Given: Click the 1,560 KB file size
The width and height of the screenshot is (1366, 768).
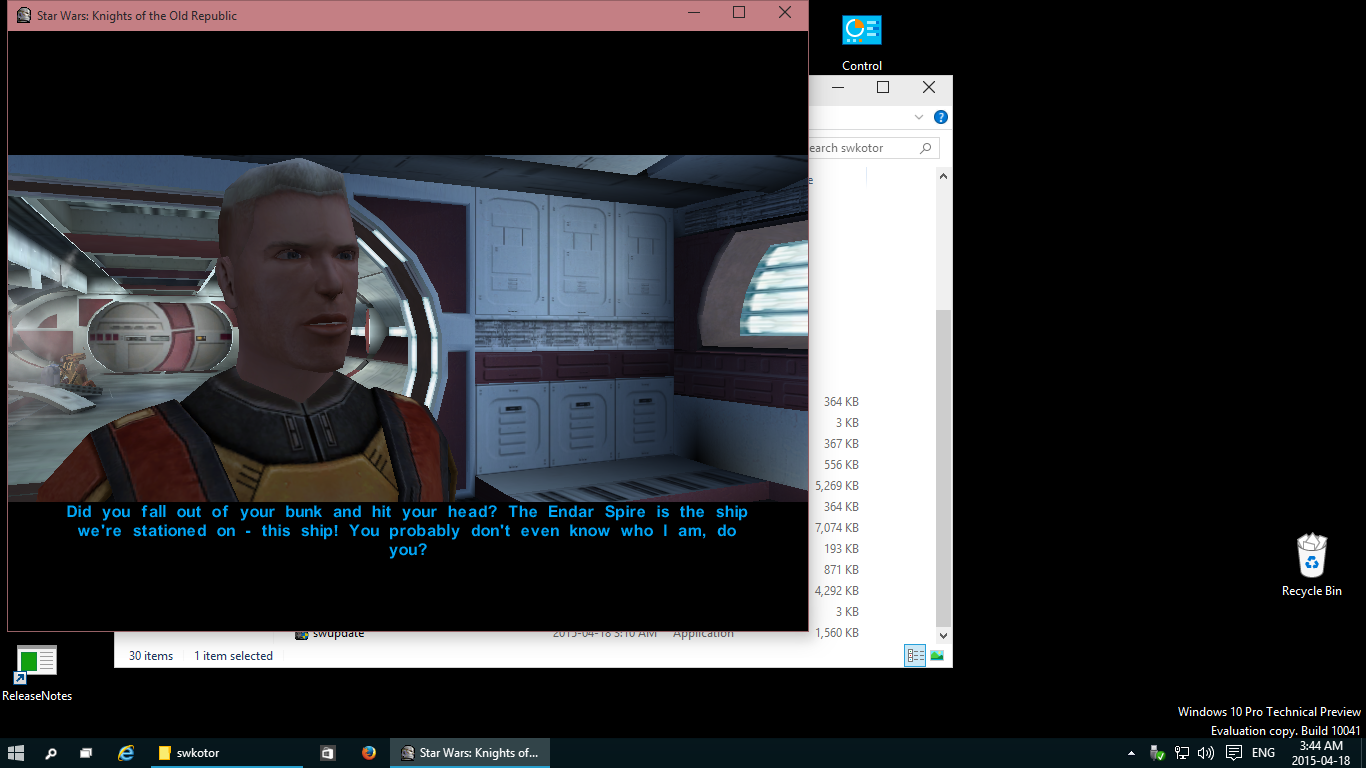Looking at the screenshot, I should click(x=837, y=633).
